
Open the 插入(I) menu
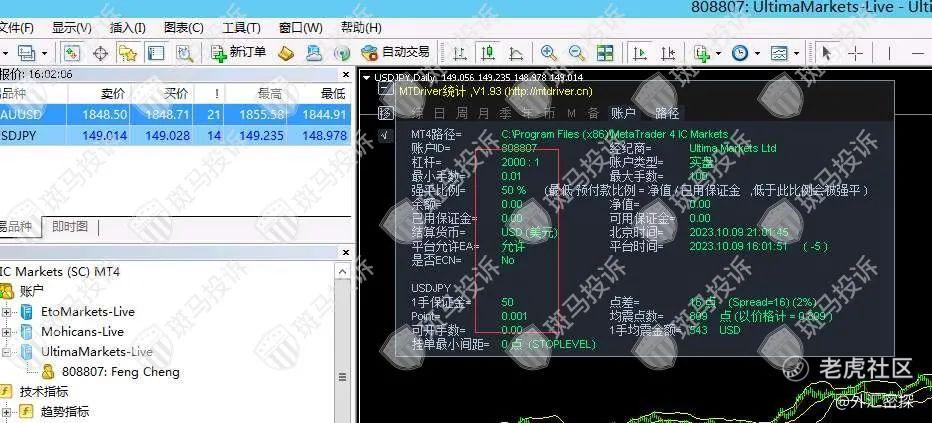tap(128, 27)
